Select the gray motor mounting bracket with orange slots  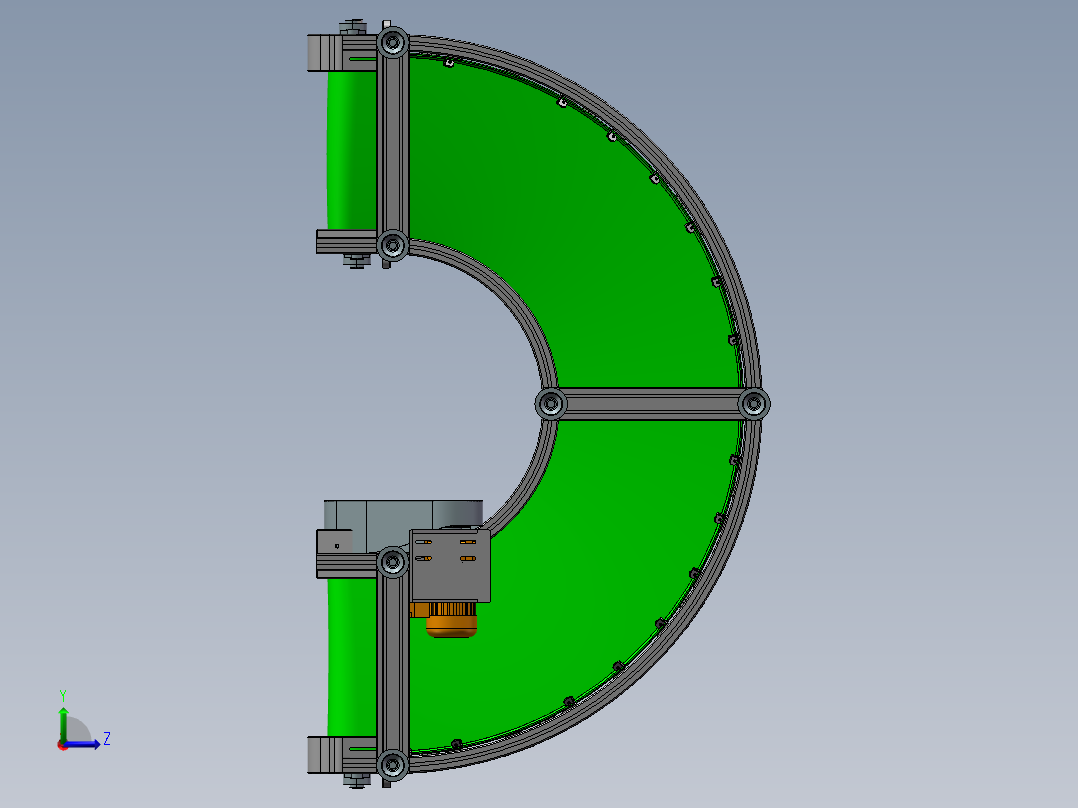click(x=450, y=565)
